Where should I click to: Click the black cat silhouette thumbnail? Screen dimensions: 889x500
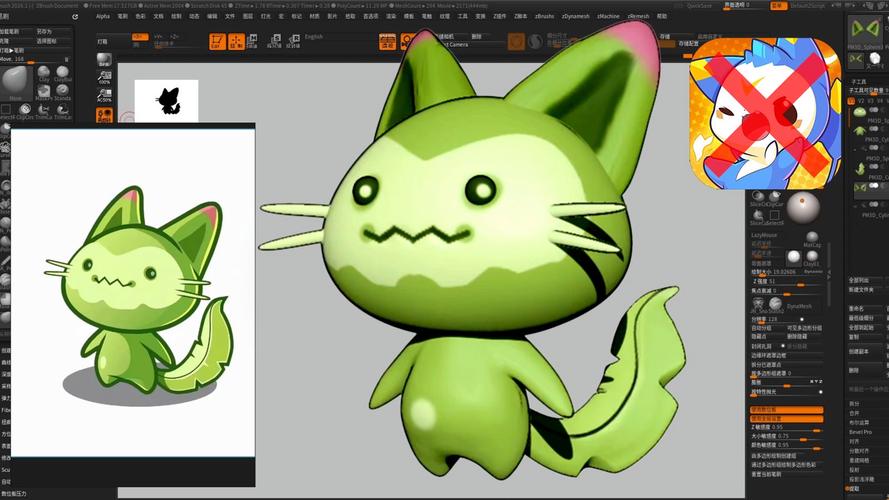click(x=166, y=101)
